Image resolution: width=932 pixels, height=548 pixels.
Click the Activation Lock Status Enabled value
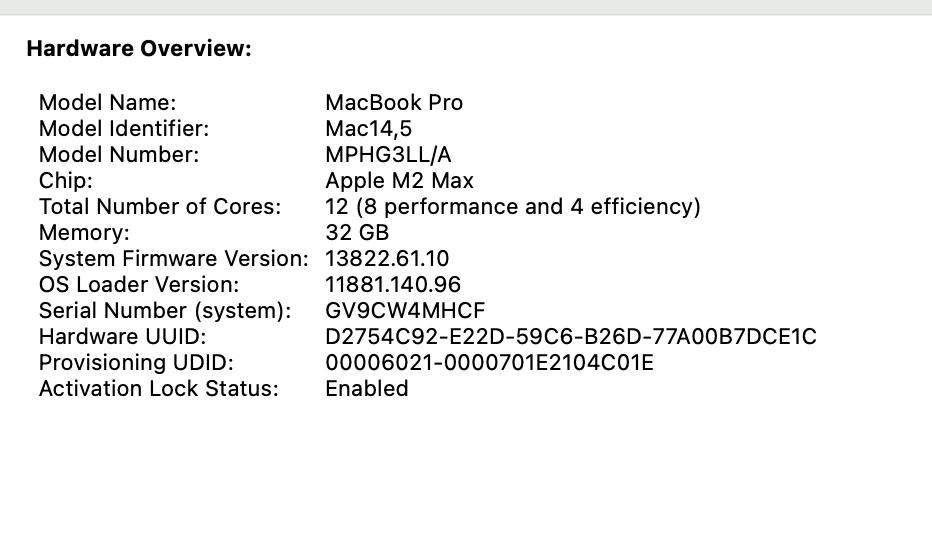click(x=367, y=389)
